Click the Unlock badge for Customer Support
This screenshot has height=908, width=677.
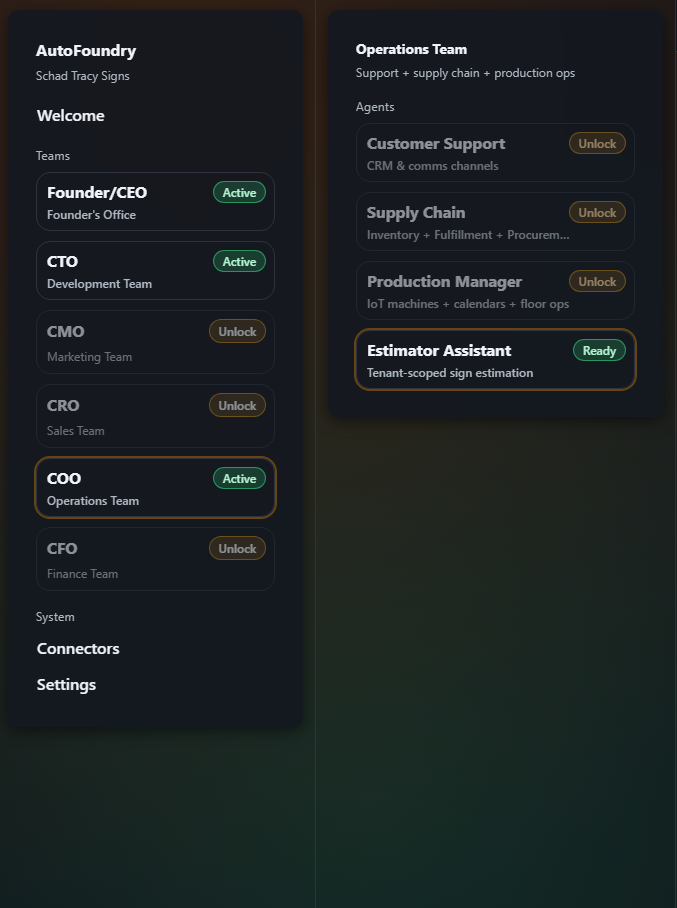click(x=597, y=143)
